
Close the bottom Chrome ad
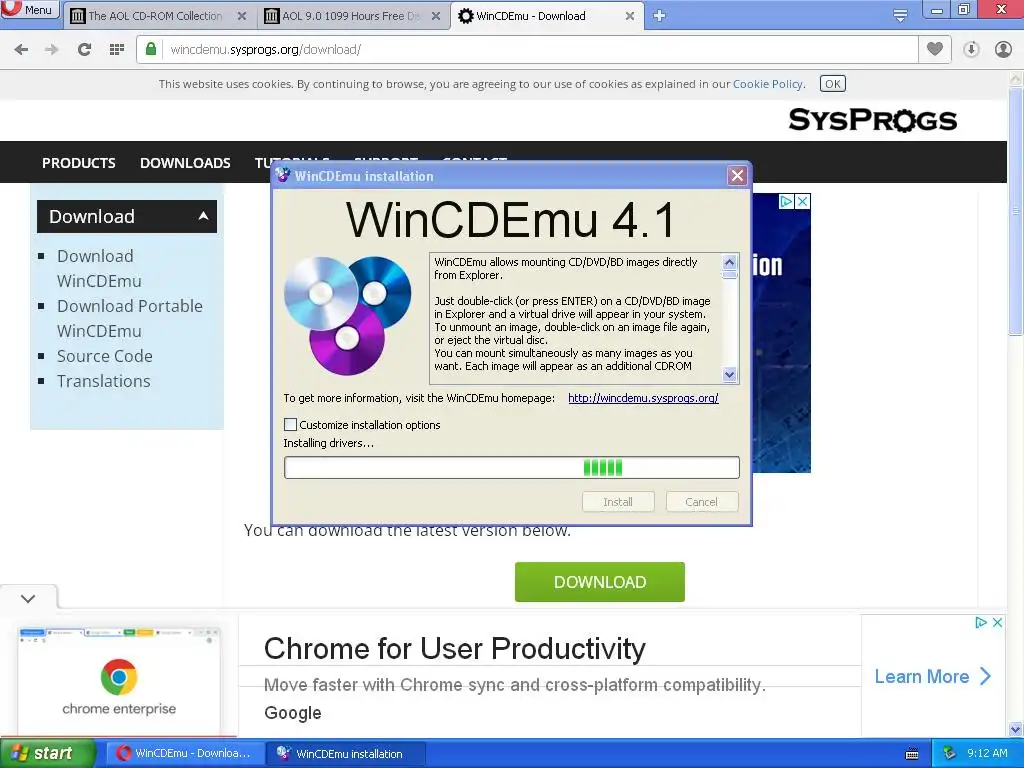click(x=997, y=622)
